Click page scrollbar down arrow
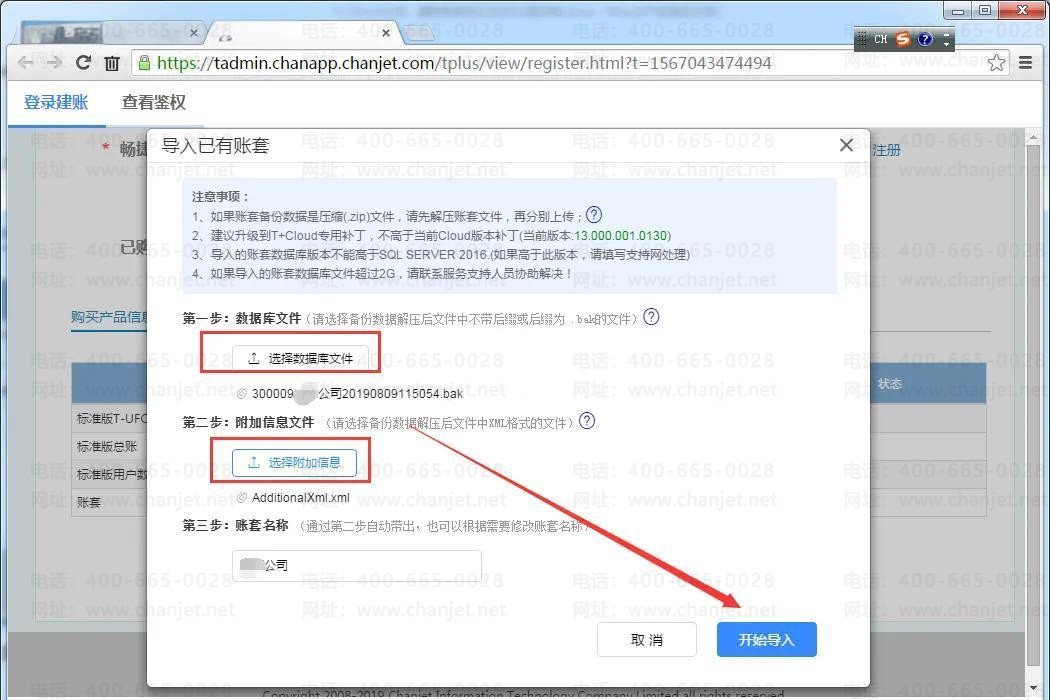The height and width of the screenshot is (700, 1050). tap(1033, 688)
